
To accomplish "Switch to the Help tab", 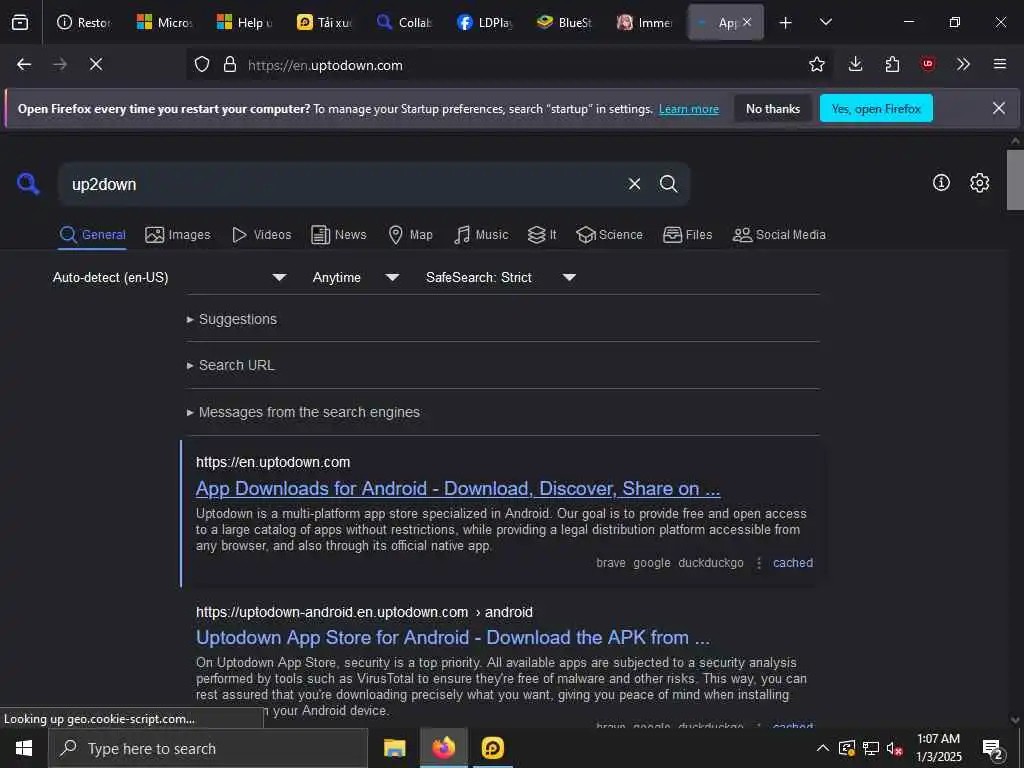I will 244,23.
